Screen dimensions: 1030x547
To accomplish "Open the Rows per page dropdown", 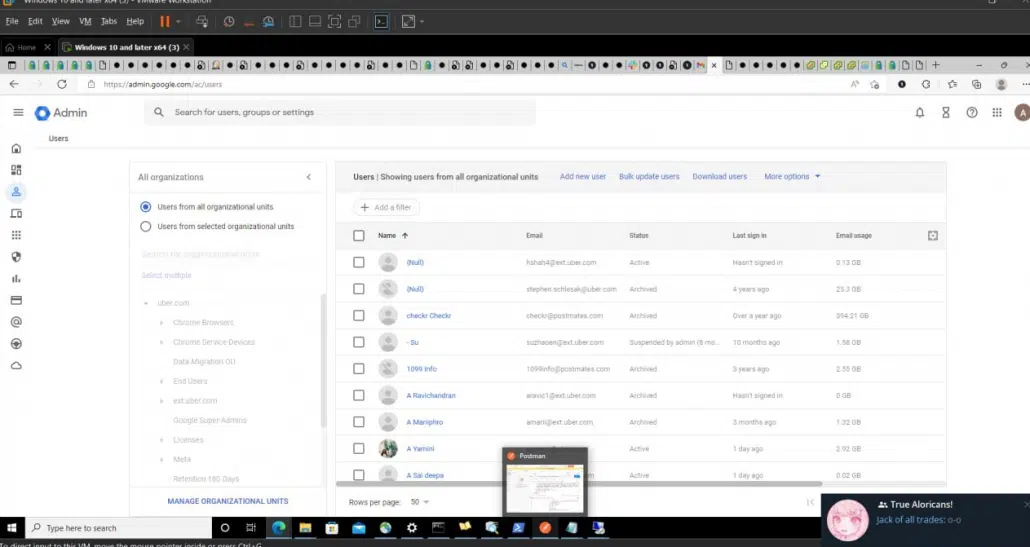I will (419, 502).
